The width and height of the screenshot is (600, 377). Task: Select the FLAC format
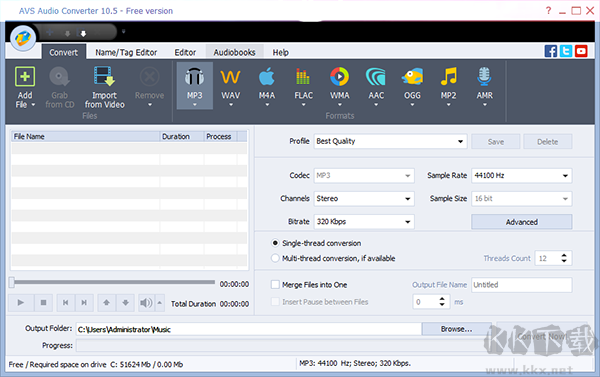pyautogui.click(x=303, y=86)
